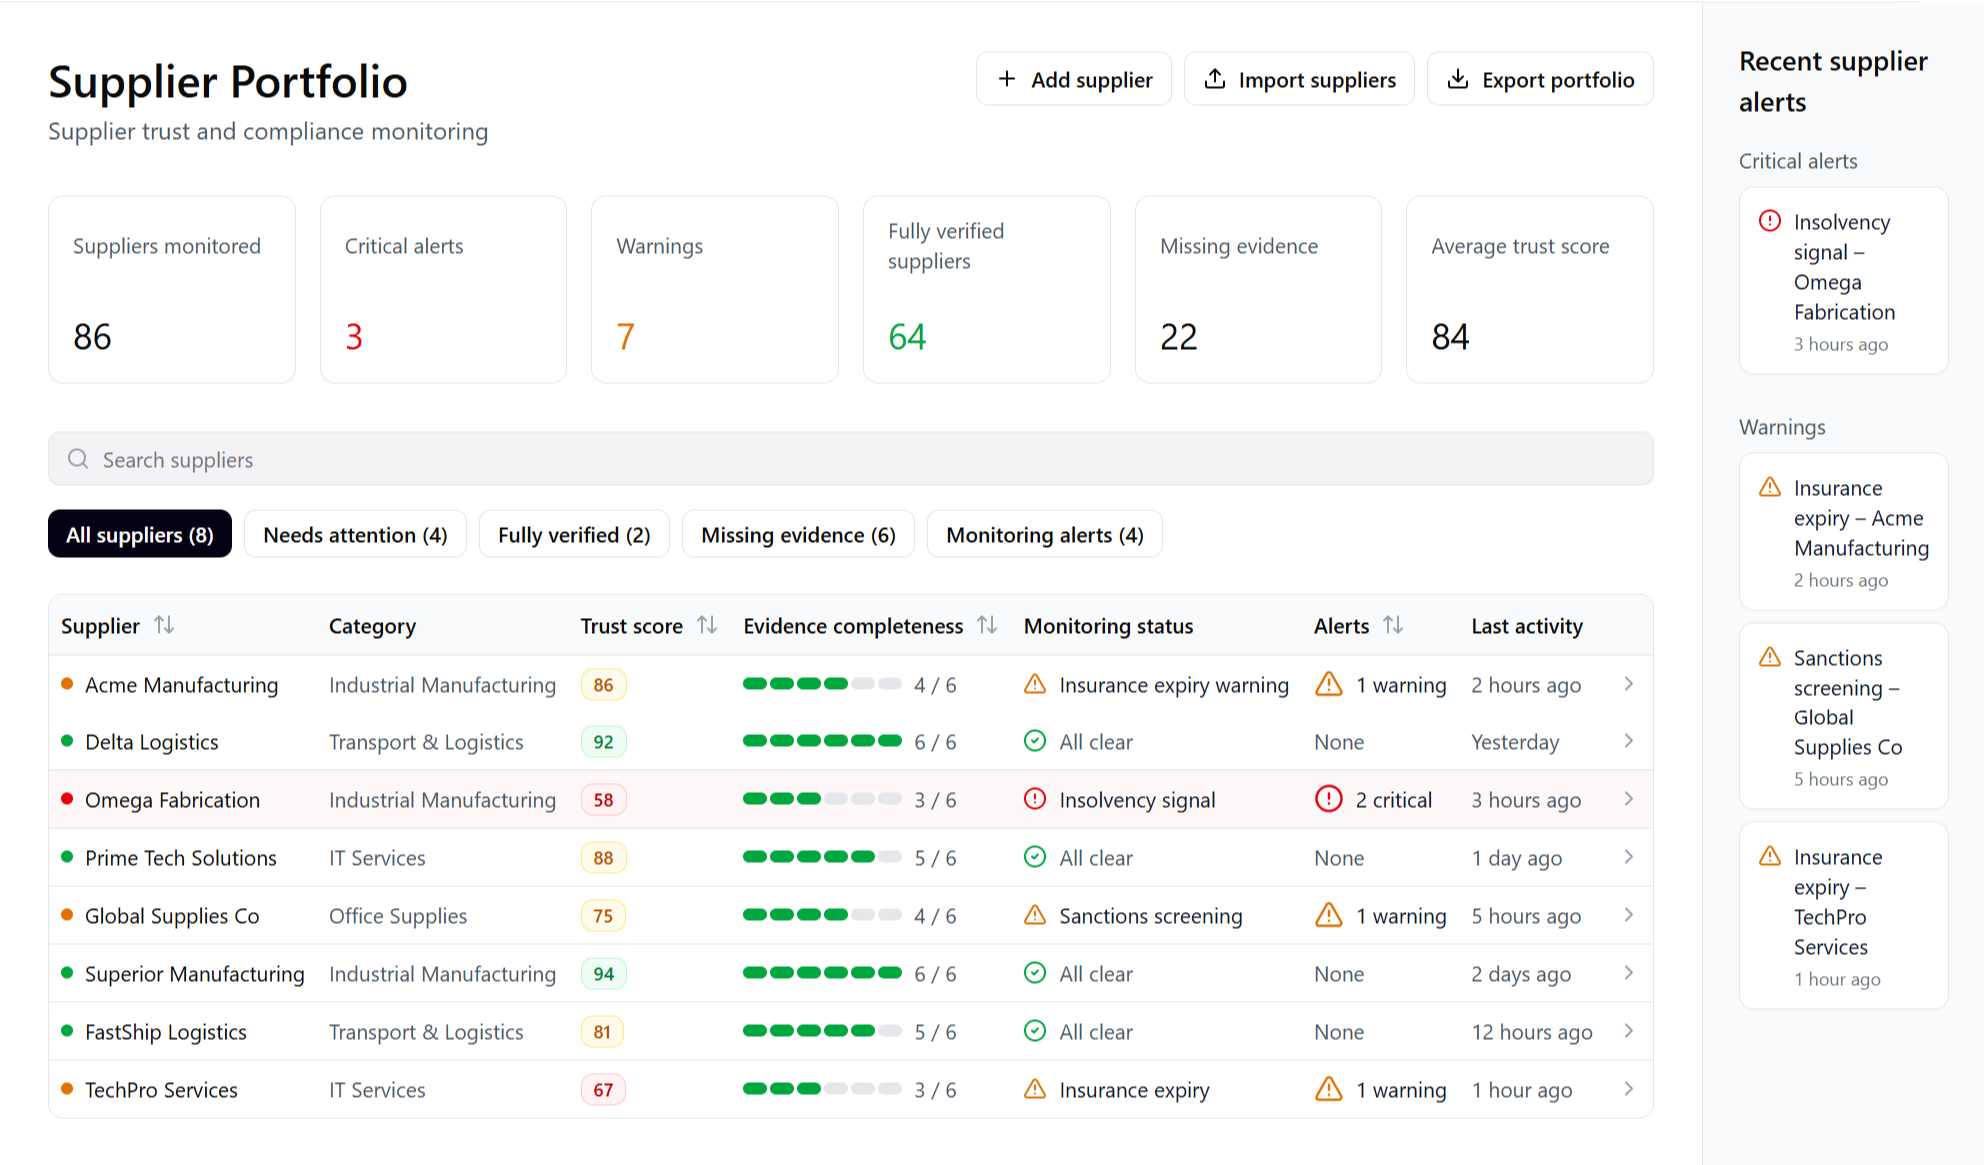The height and width of the screenshot is (1165, 1984).
Task: Click the upload icon on Import suppliers
Action: click(x=1216, y=78)
